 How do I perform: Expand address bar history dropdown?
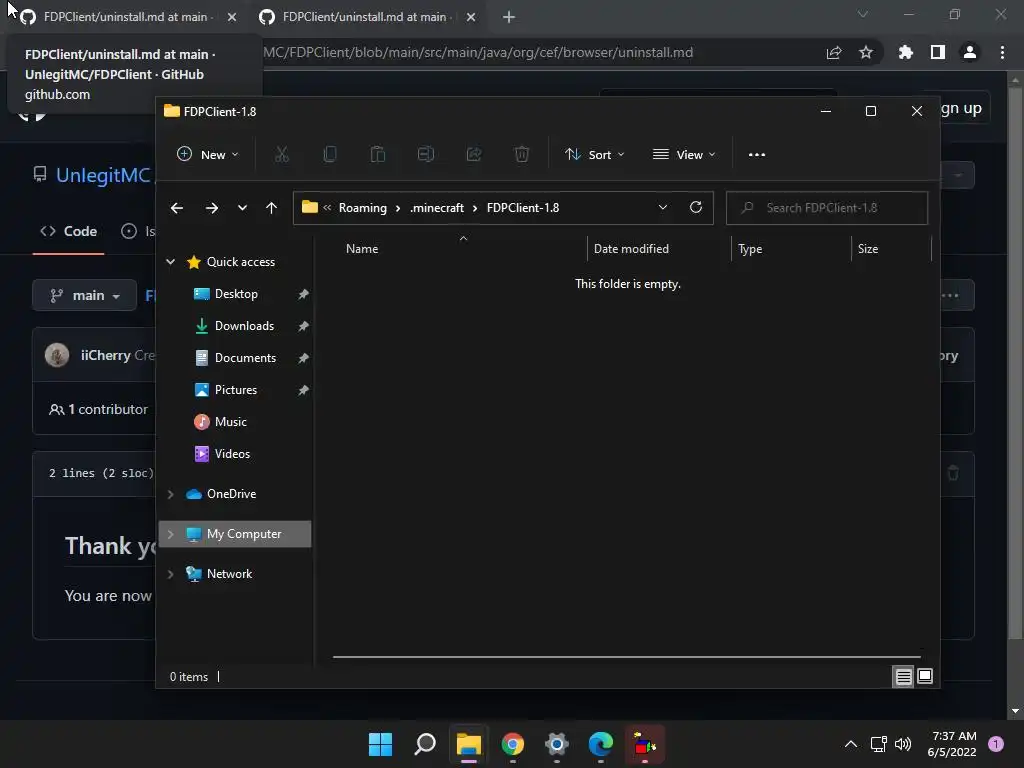point(663,208)
